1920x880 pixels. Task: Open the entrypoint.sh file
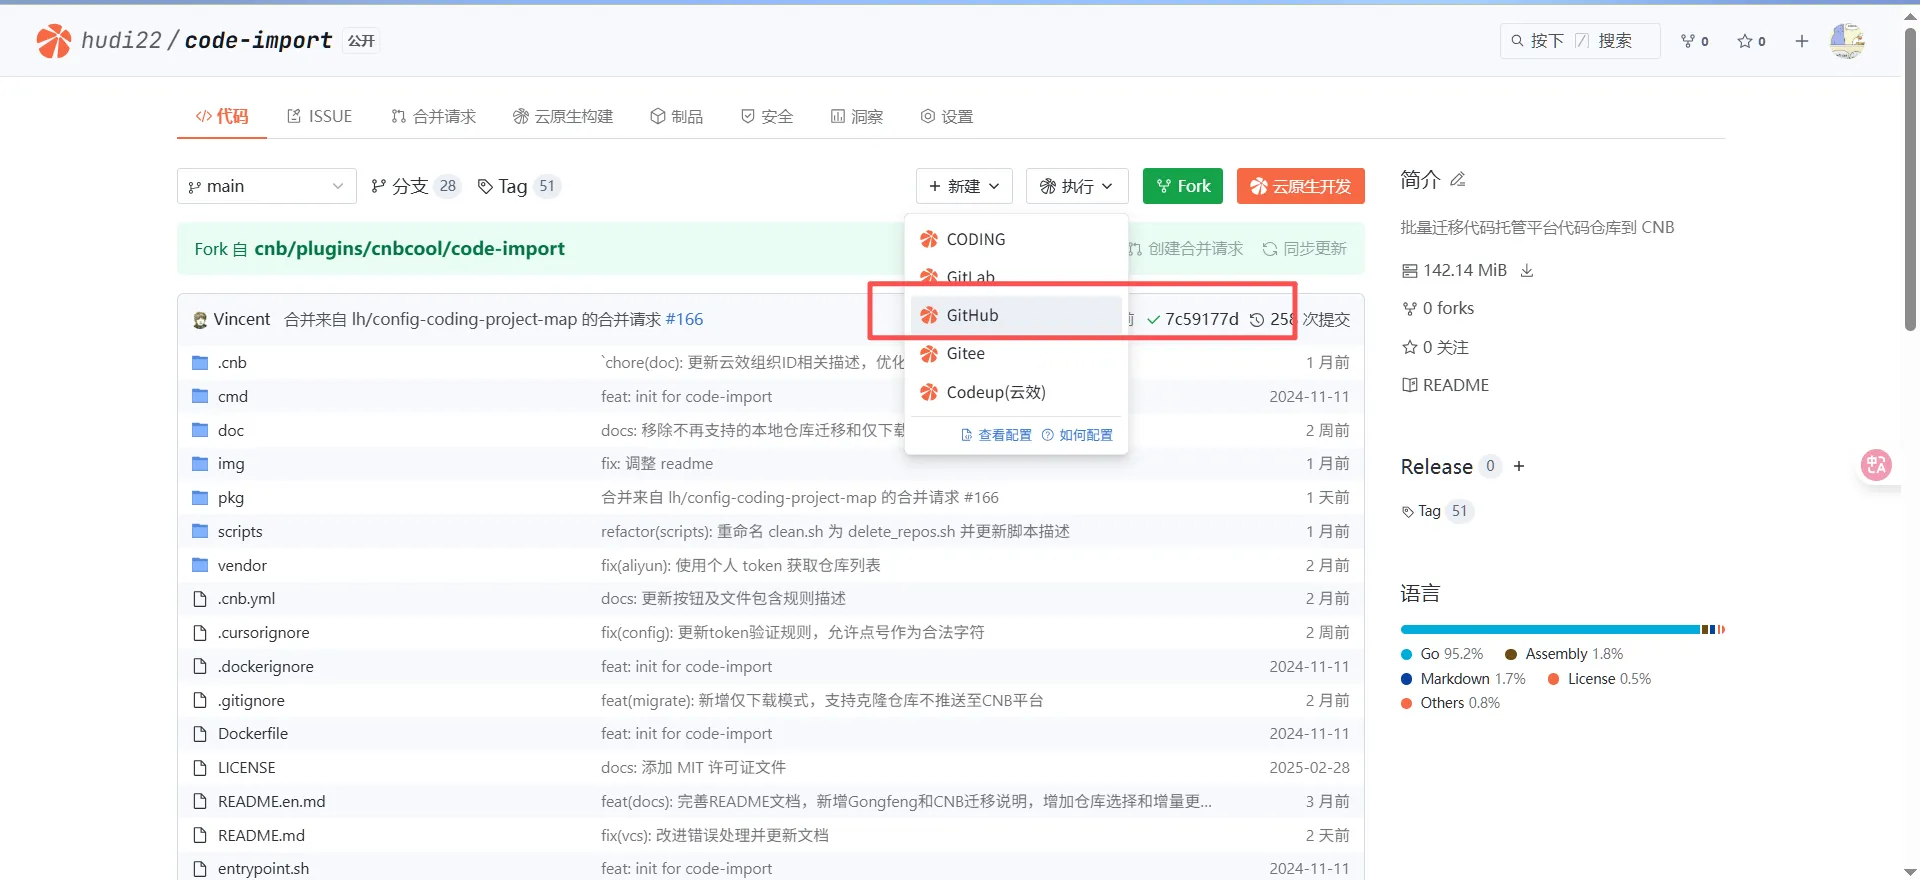[x=263, y=869]
